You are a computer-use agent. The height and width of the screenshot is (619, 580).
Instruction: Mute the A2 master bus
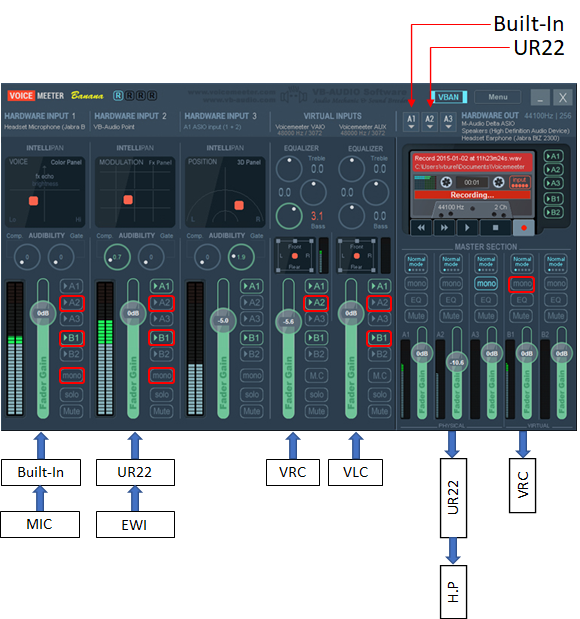click(x=451, y=316)
